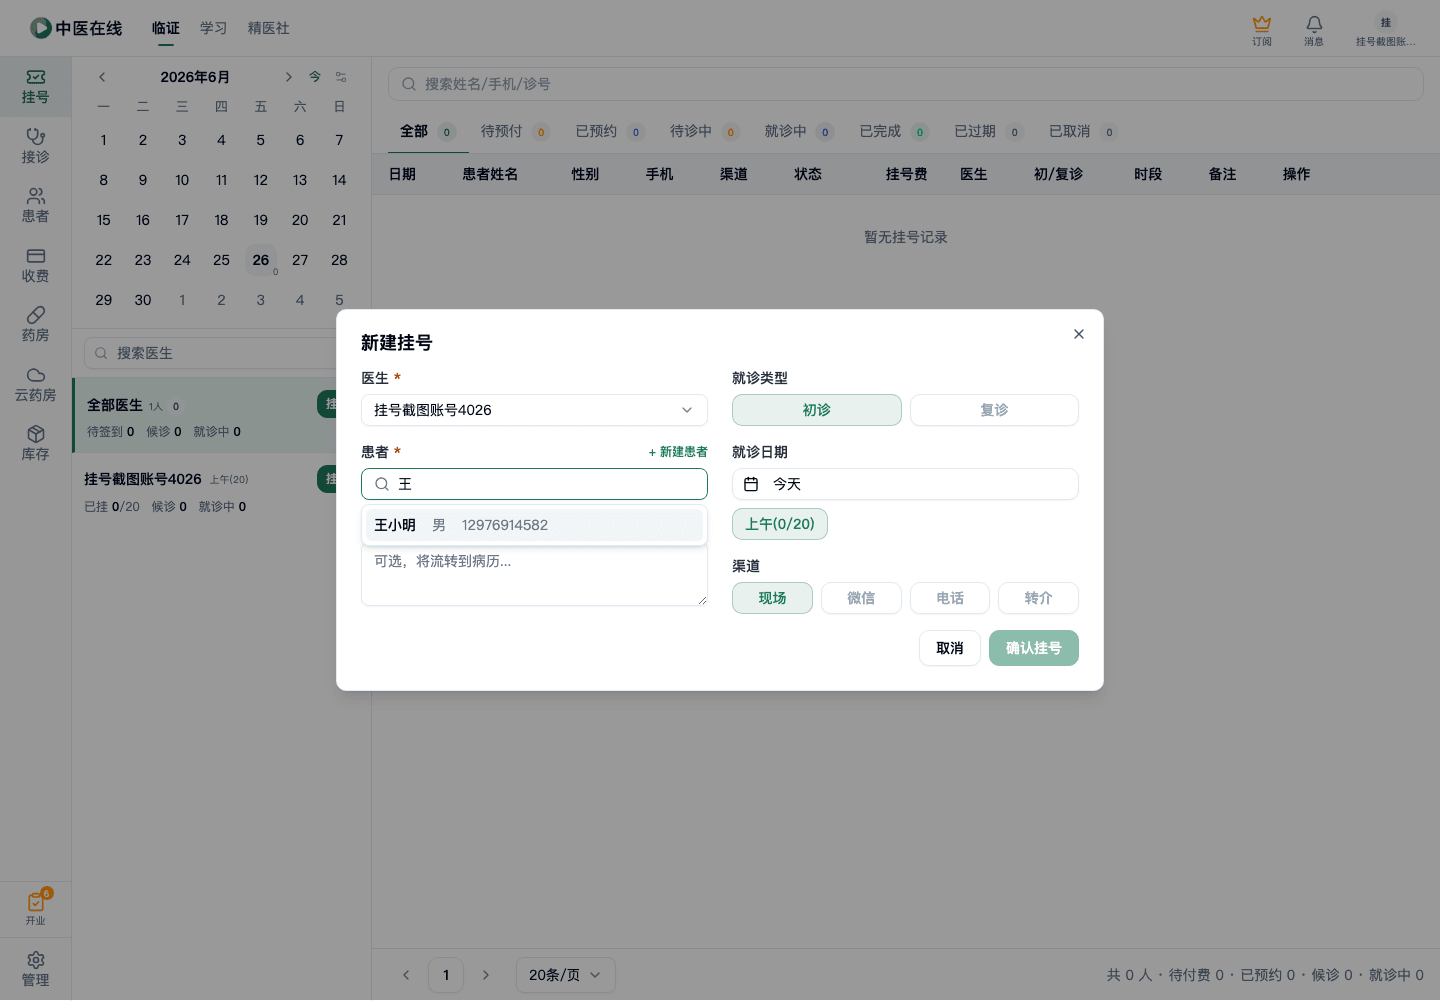Open the 消息 notifications bell
The height and width of the screenshot is (1001, 1440).
(1314, 30)
